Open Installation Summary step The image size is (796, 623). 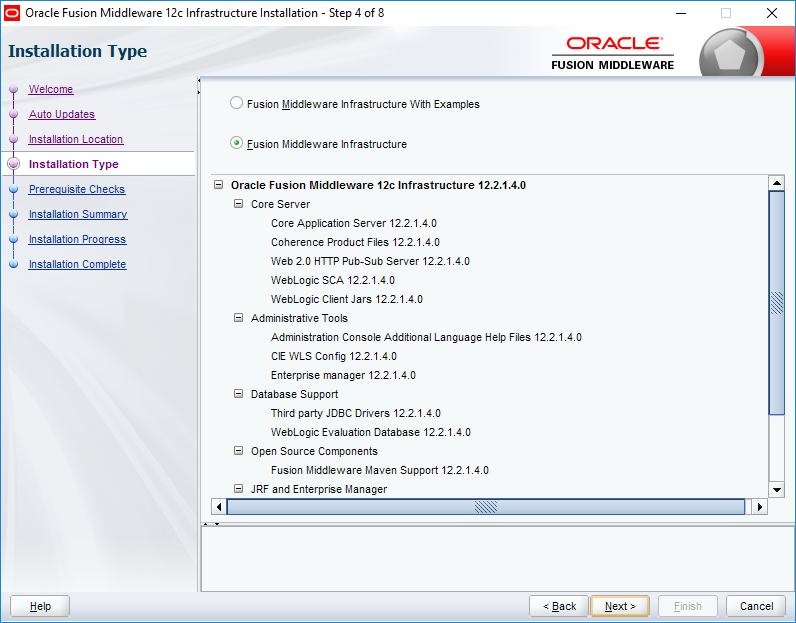click(78, 214)
